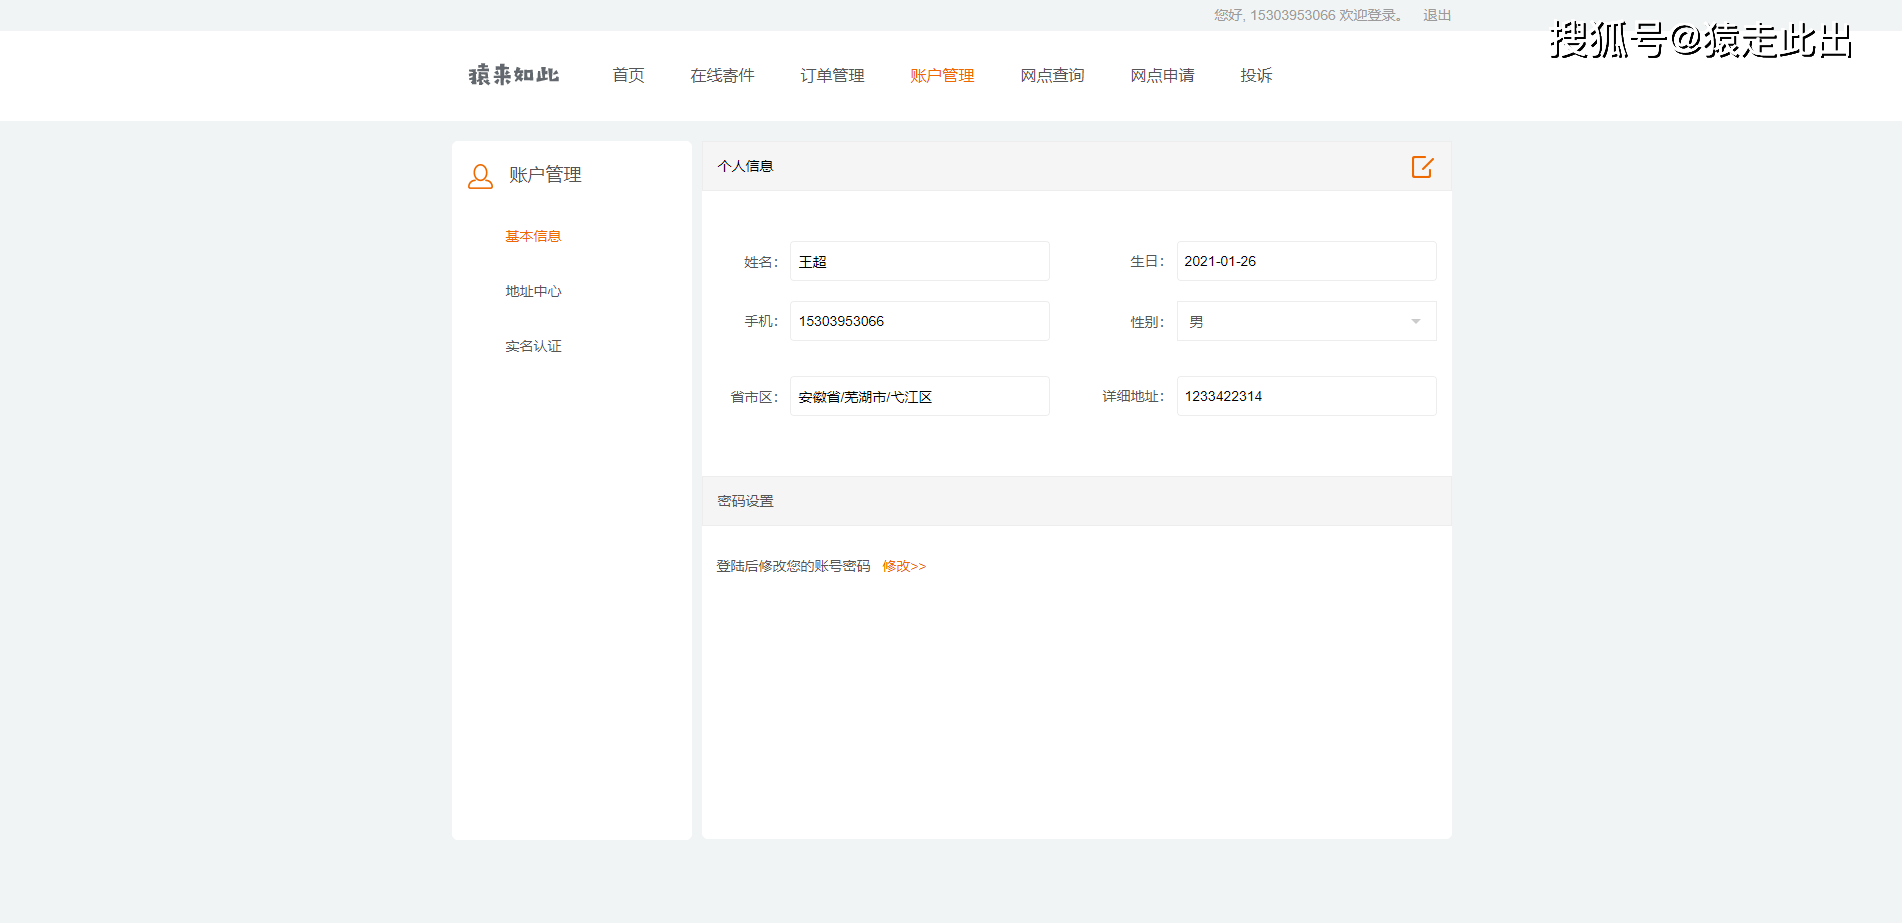
Task: Open the 网点查询 menu item
Action: 1052,75
